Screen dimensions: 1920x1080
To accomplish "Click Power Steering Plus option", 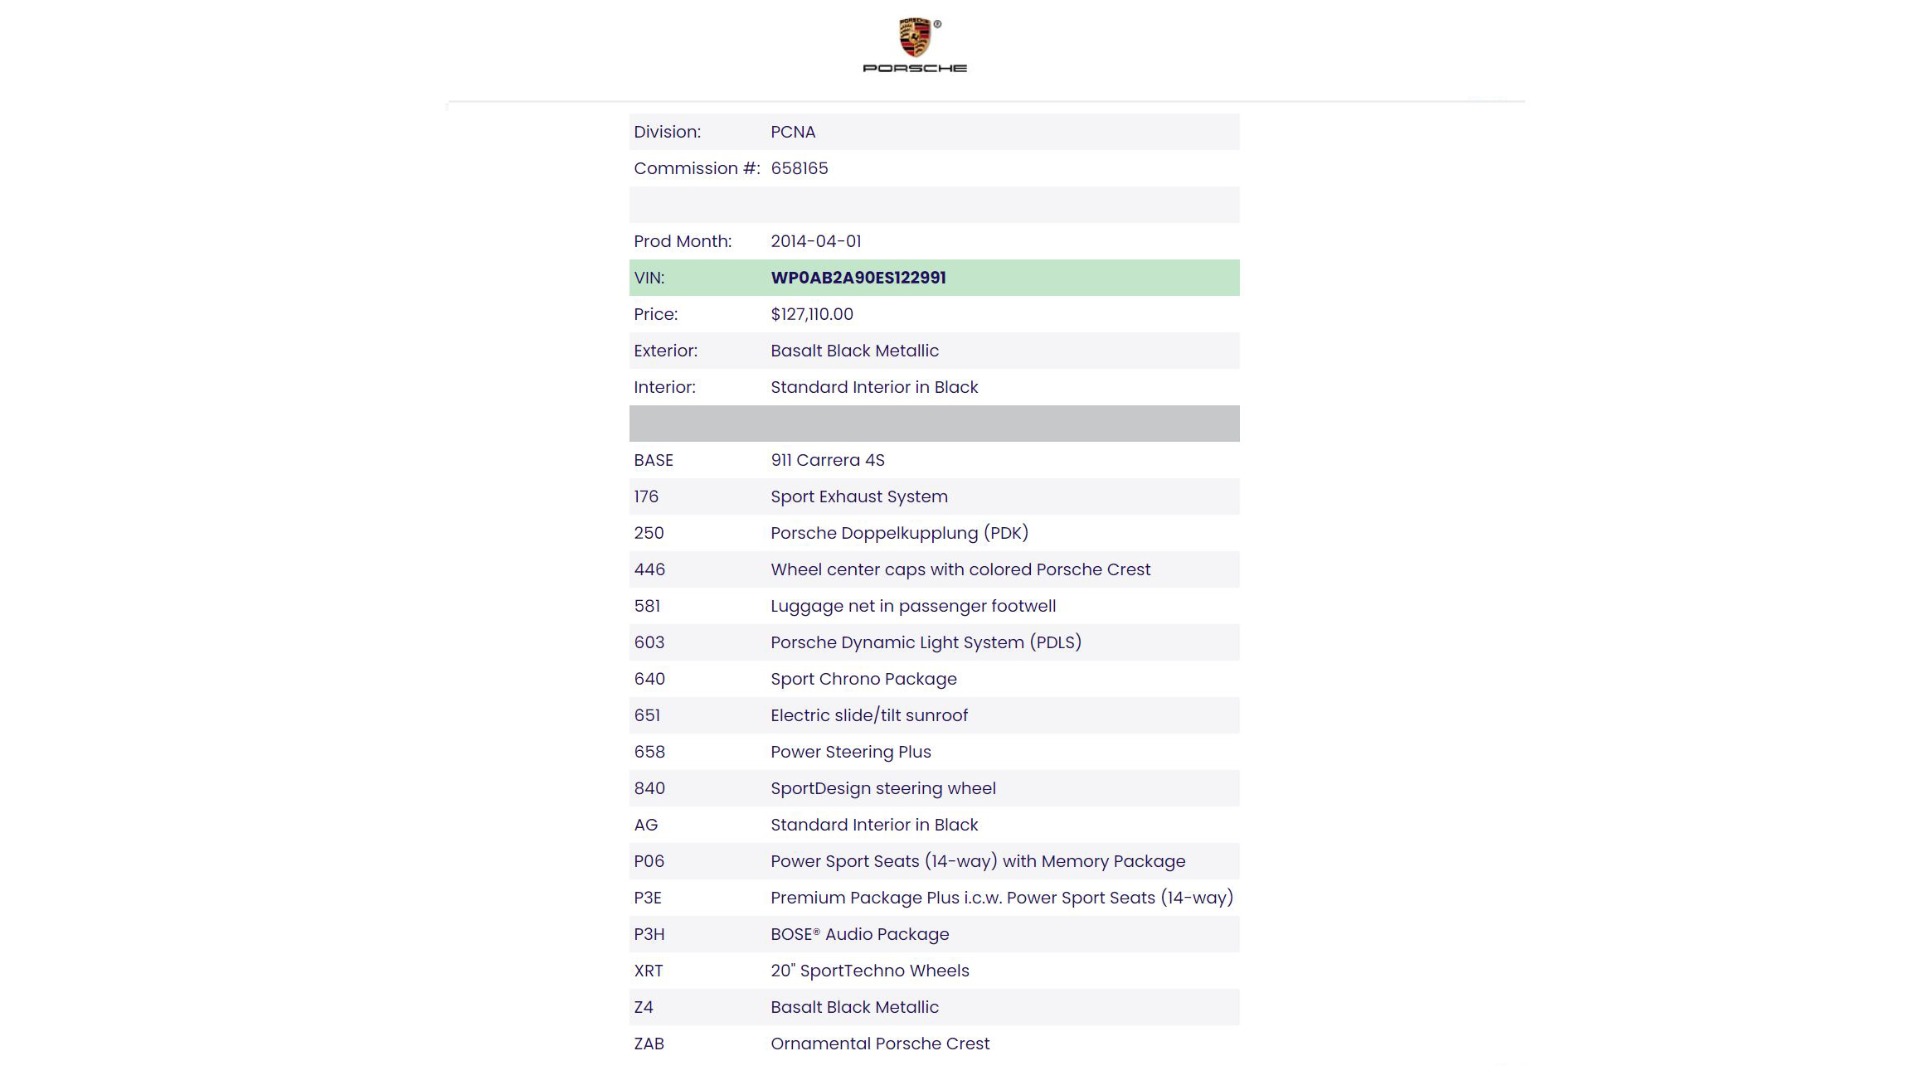I will point(850,752).
